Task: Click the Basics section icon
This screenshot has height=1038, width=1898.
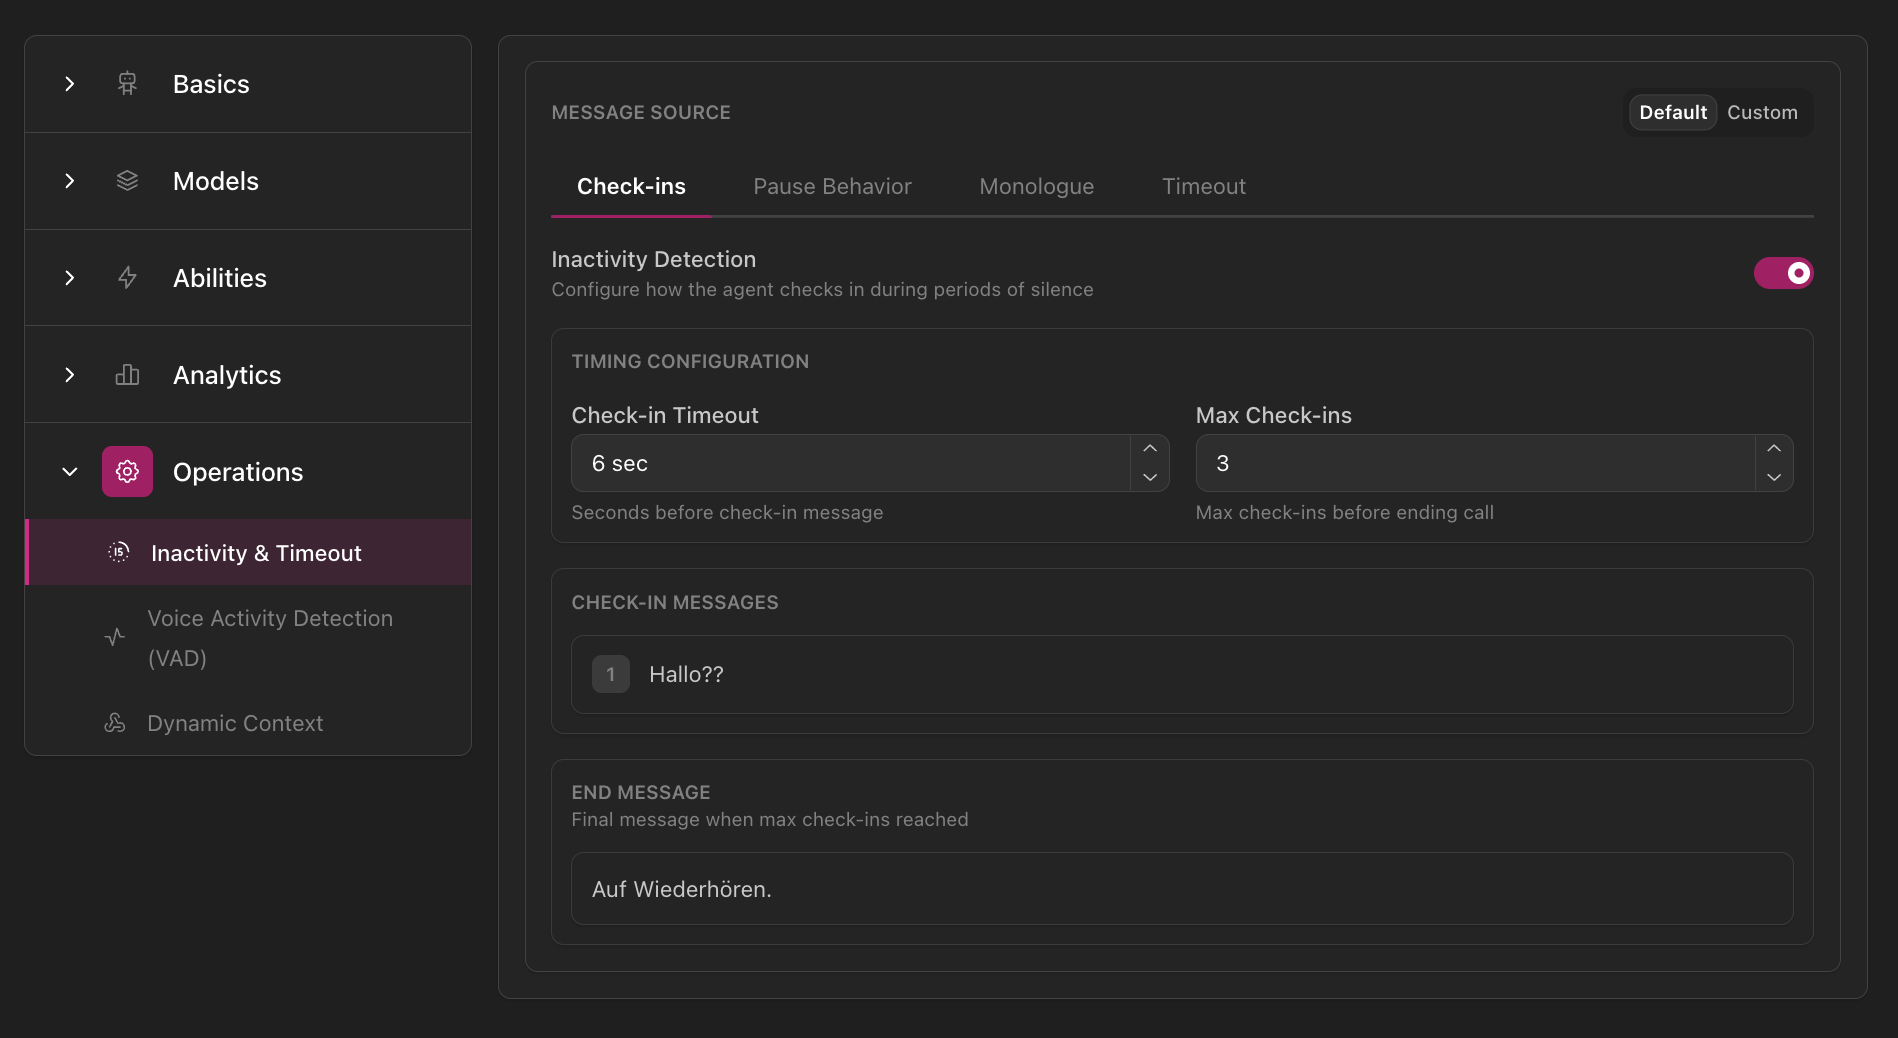Action: (x=127, y=84)
